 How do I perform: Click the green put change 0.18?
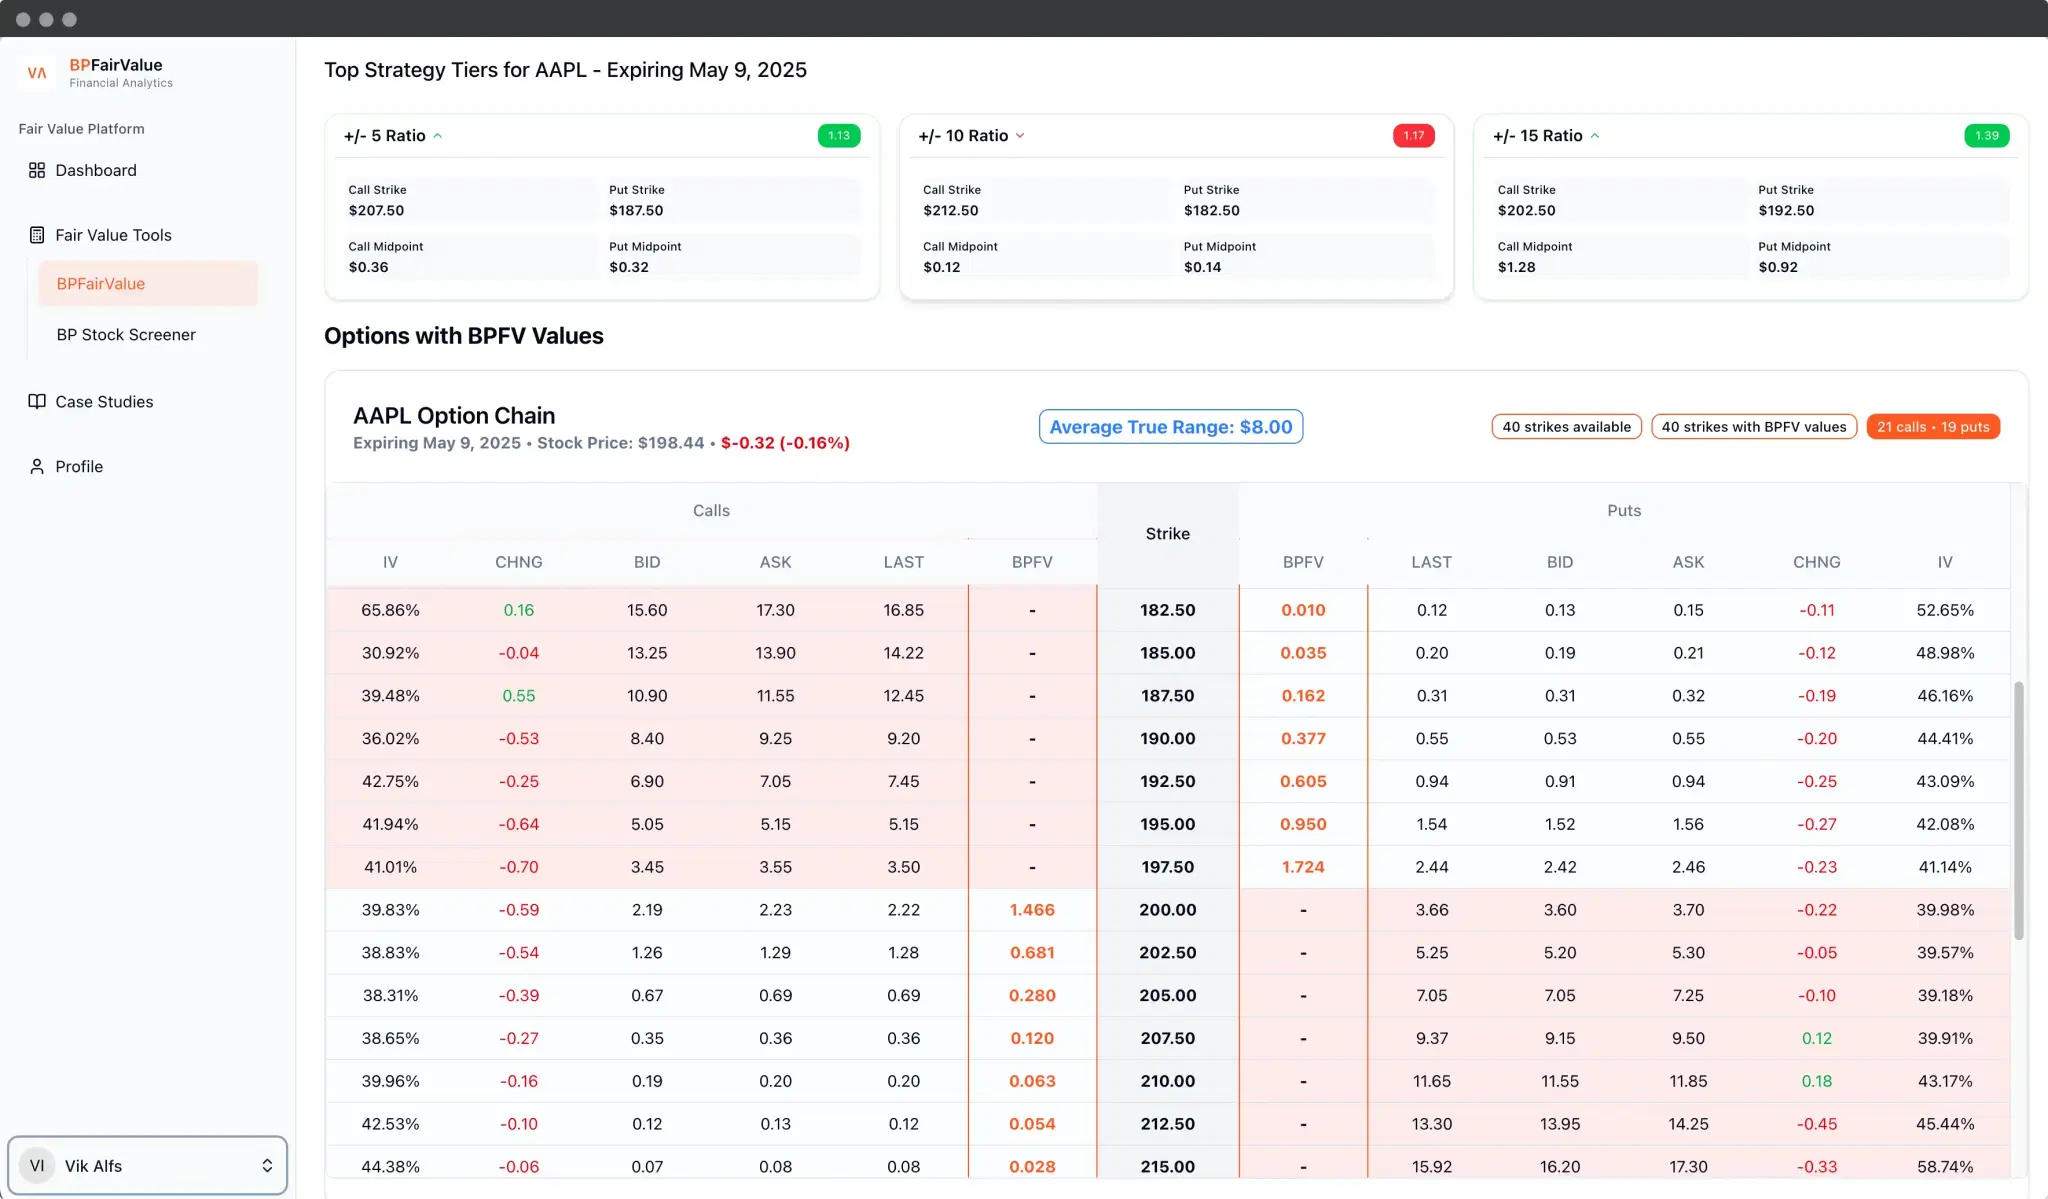1817,1081
